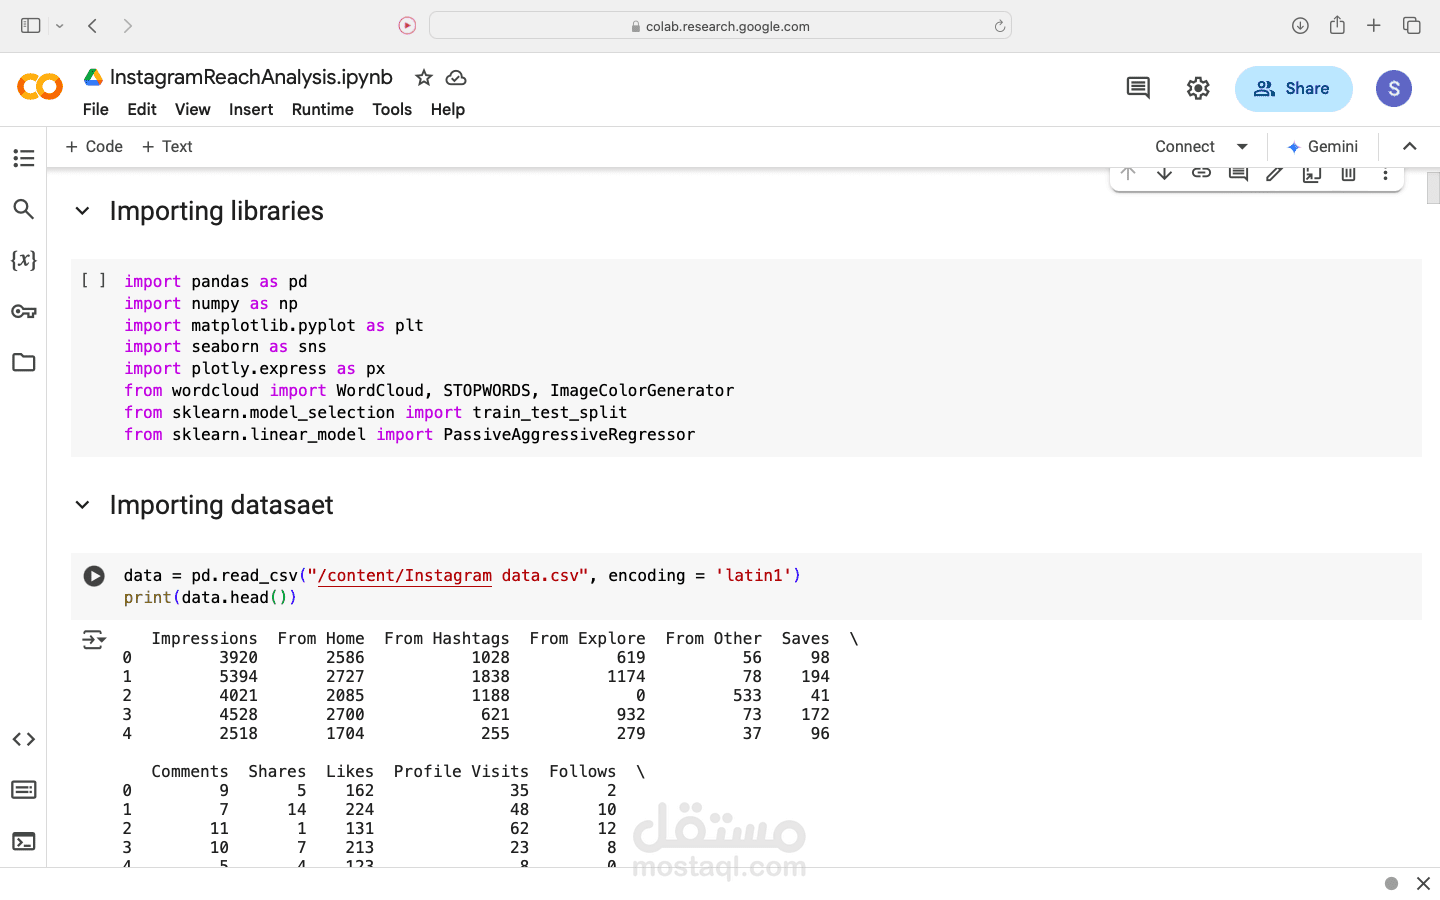Add a new Code cell
Image resolution: width=1440 pixels, height=900 pixels.
coord(94,146)
